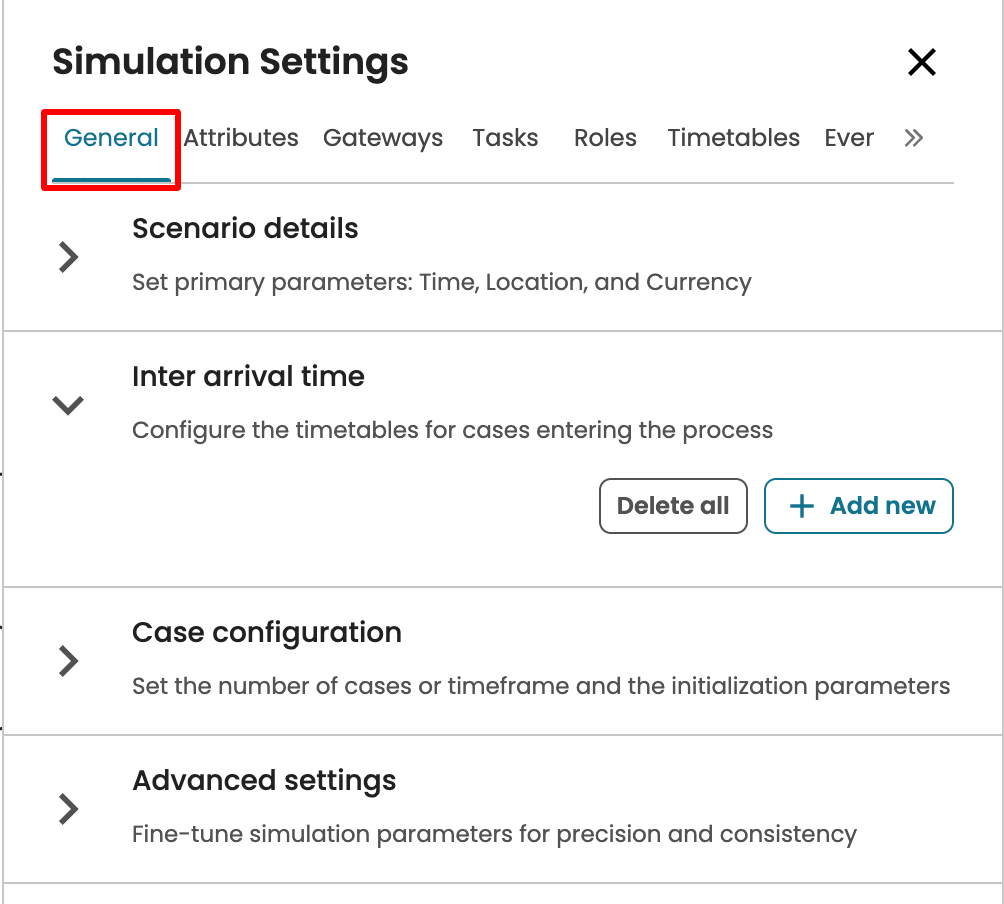
Task: Expand Advanced settings chevron arrow
Action: point(68,808)
